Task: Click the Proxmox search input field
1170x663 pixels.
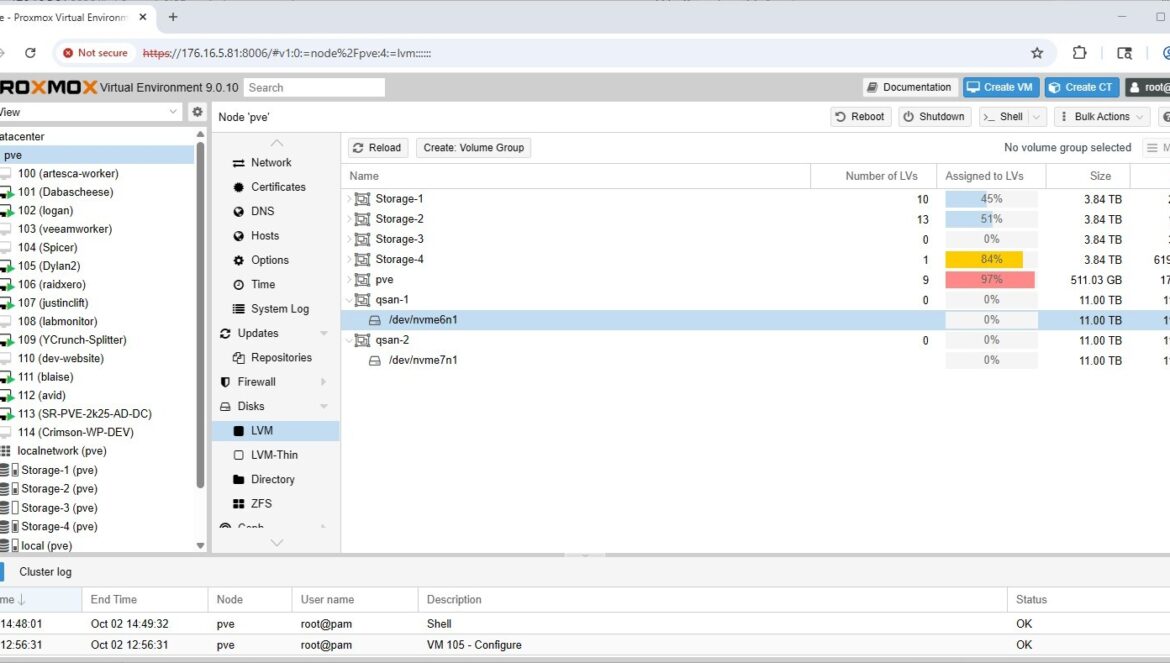Action: (x=314, y=88)
